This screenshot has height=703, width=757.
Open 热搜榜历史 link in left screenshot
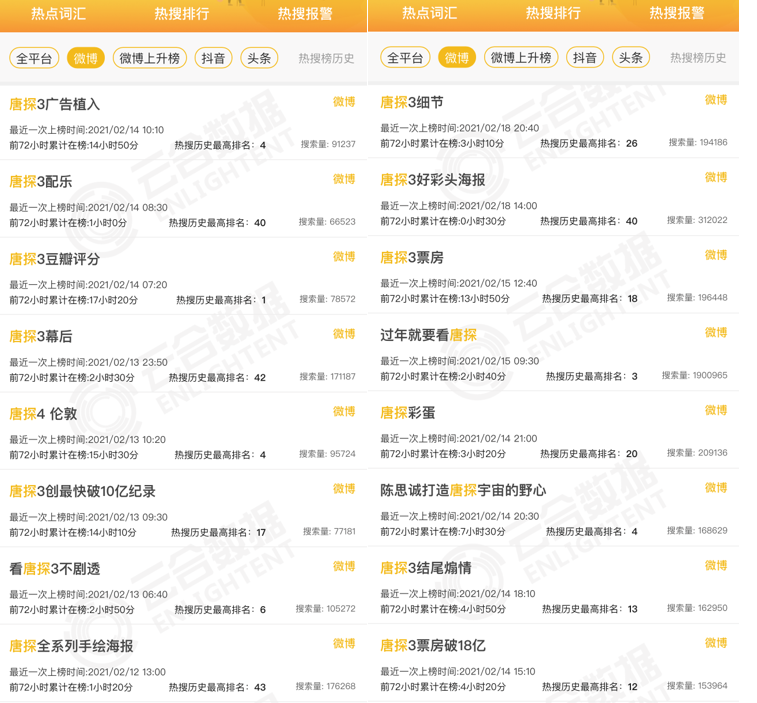point(326,58)
